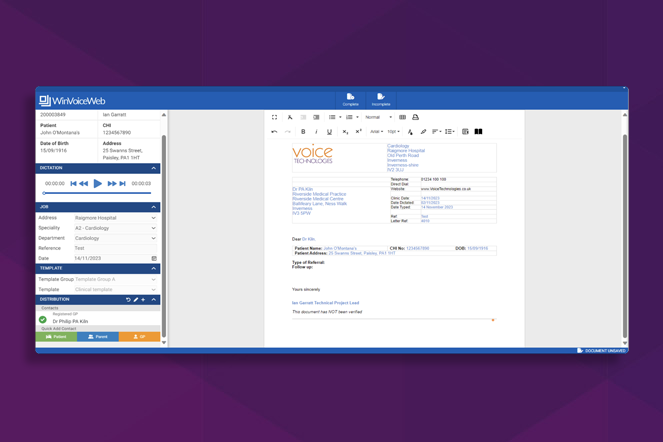This screenshot has width=663, height=442.
Task: Click the undo arrow in editor toolbar
Action: 275,131
